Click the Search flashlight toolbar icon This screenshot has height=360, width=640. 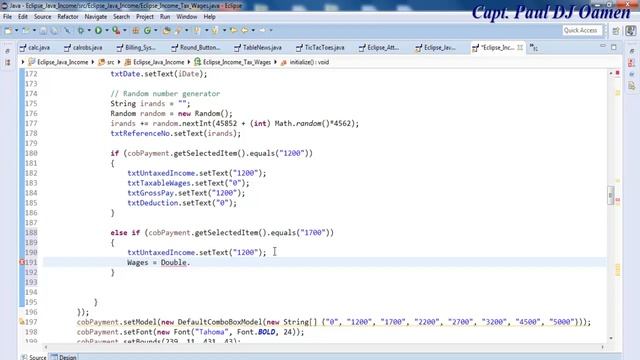pos(178,30)
